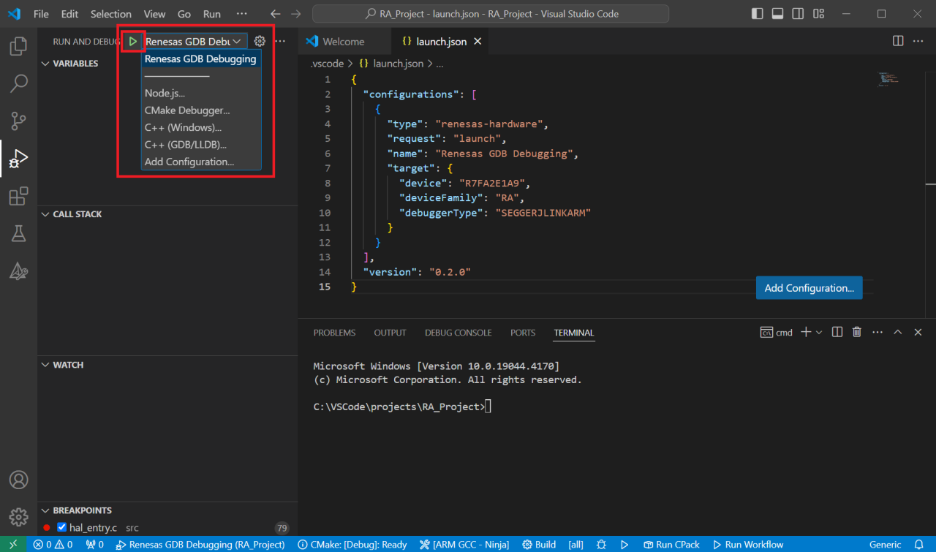Switch to the DEBUG CONSOLE tab

pos(458,332)
